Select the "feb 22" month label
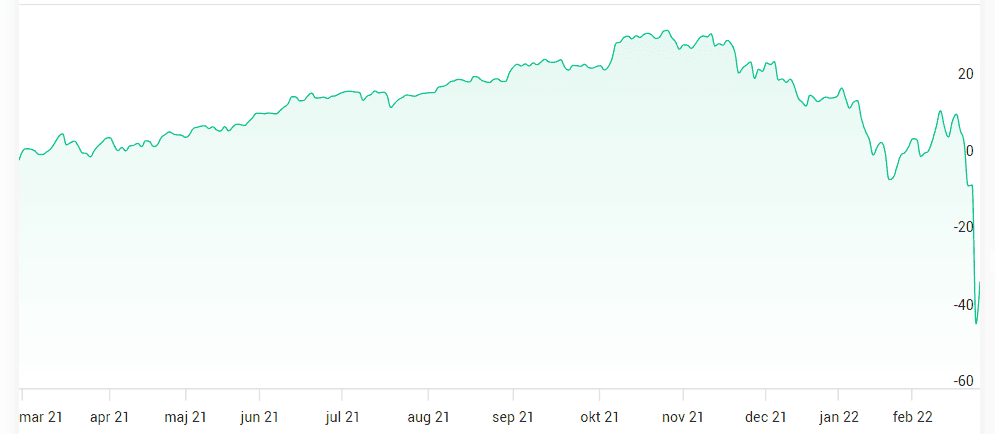 [912, 417]
